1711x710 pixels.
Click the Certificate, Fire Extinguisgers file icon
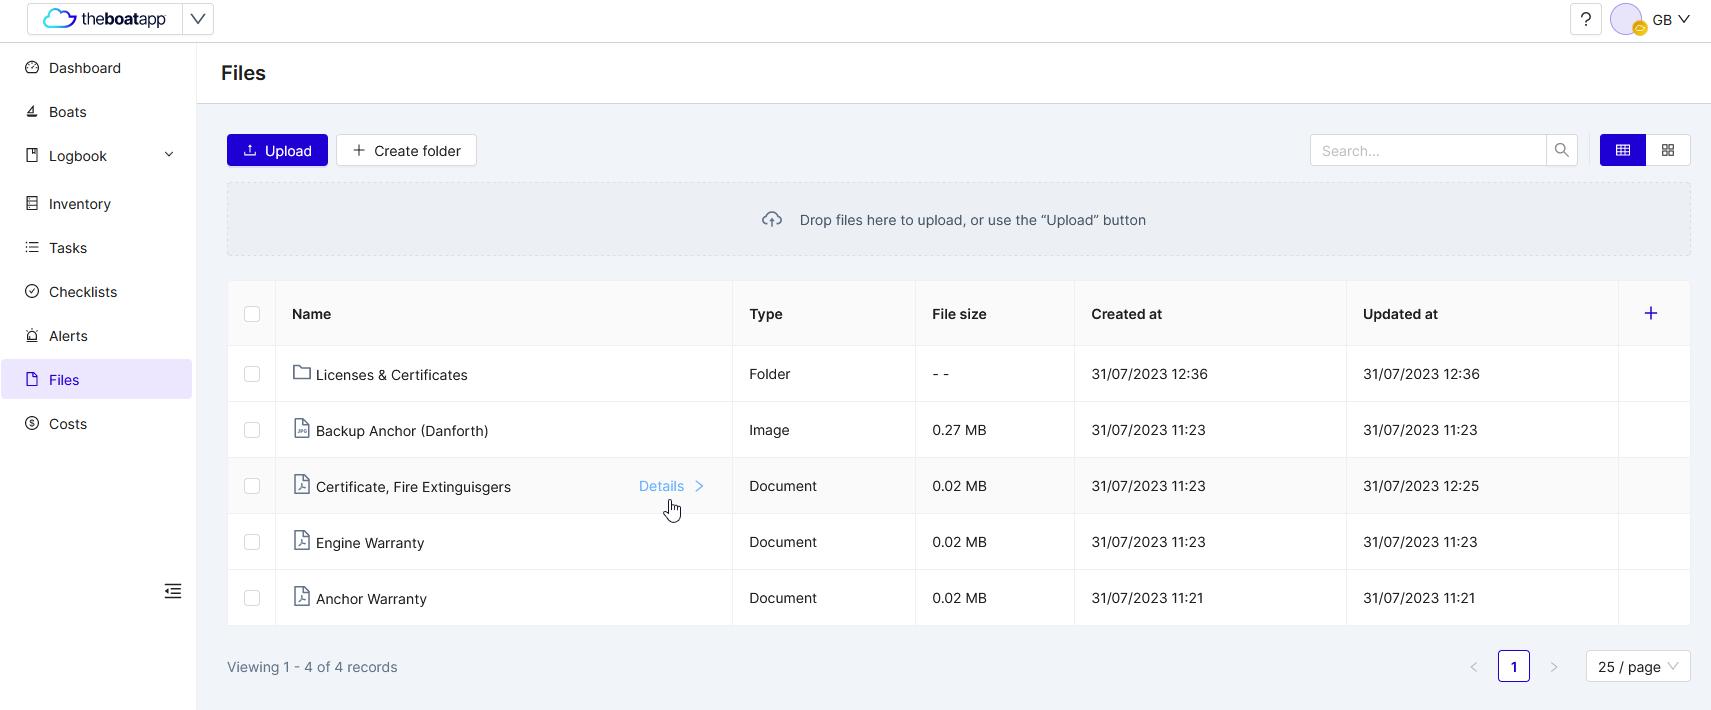(302, 484)
